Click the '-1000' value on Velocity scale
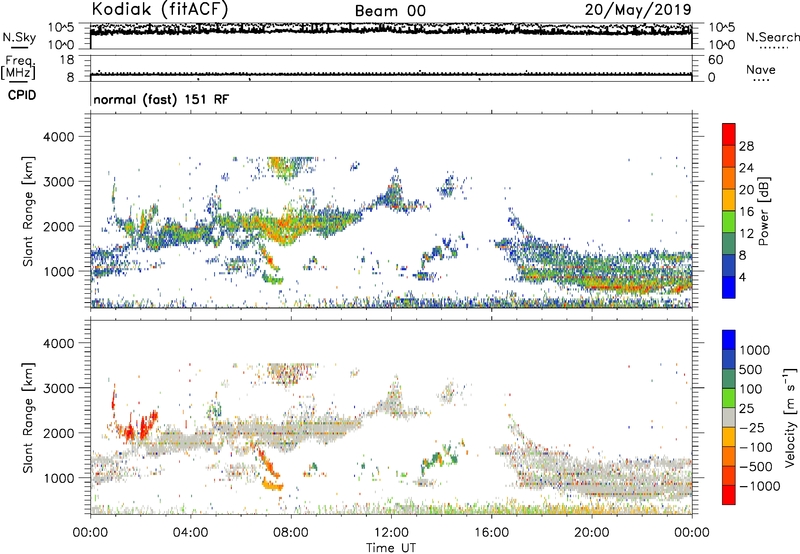 click(x=760, y=486)
